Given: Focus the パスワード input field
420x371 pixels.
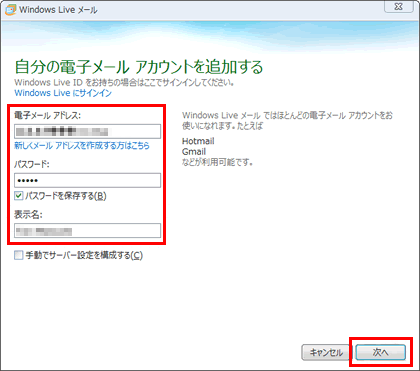Looking at the screenshot, I should [x=87, y=180].
